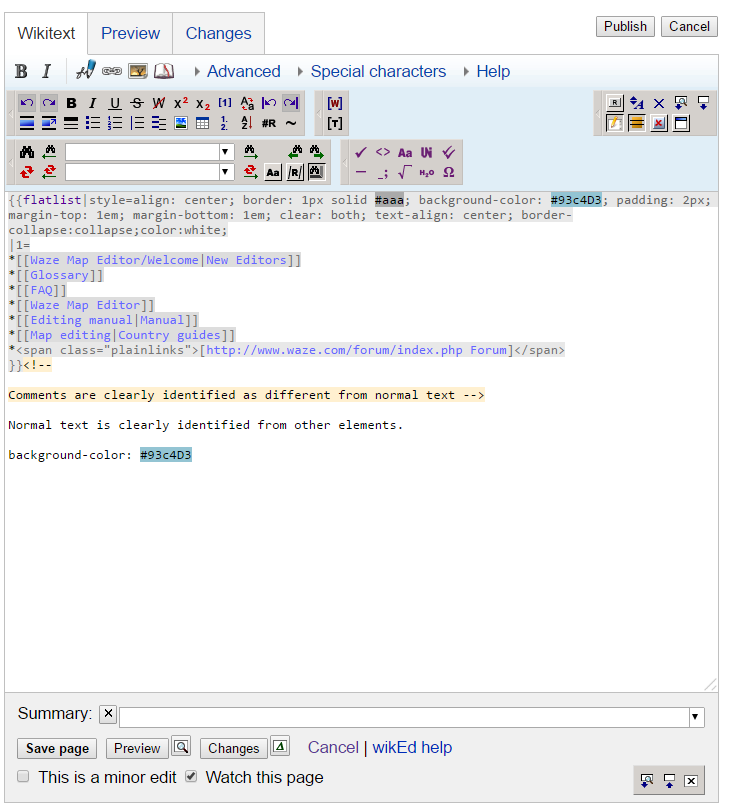Open the wikEd help link

click(x=412, y=747)
